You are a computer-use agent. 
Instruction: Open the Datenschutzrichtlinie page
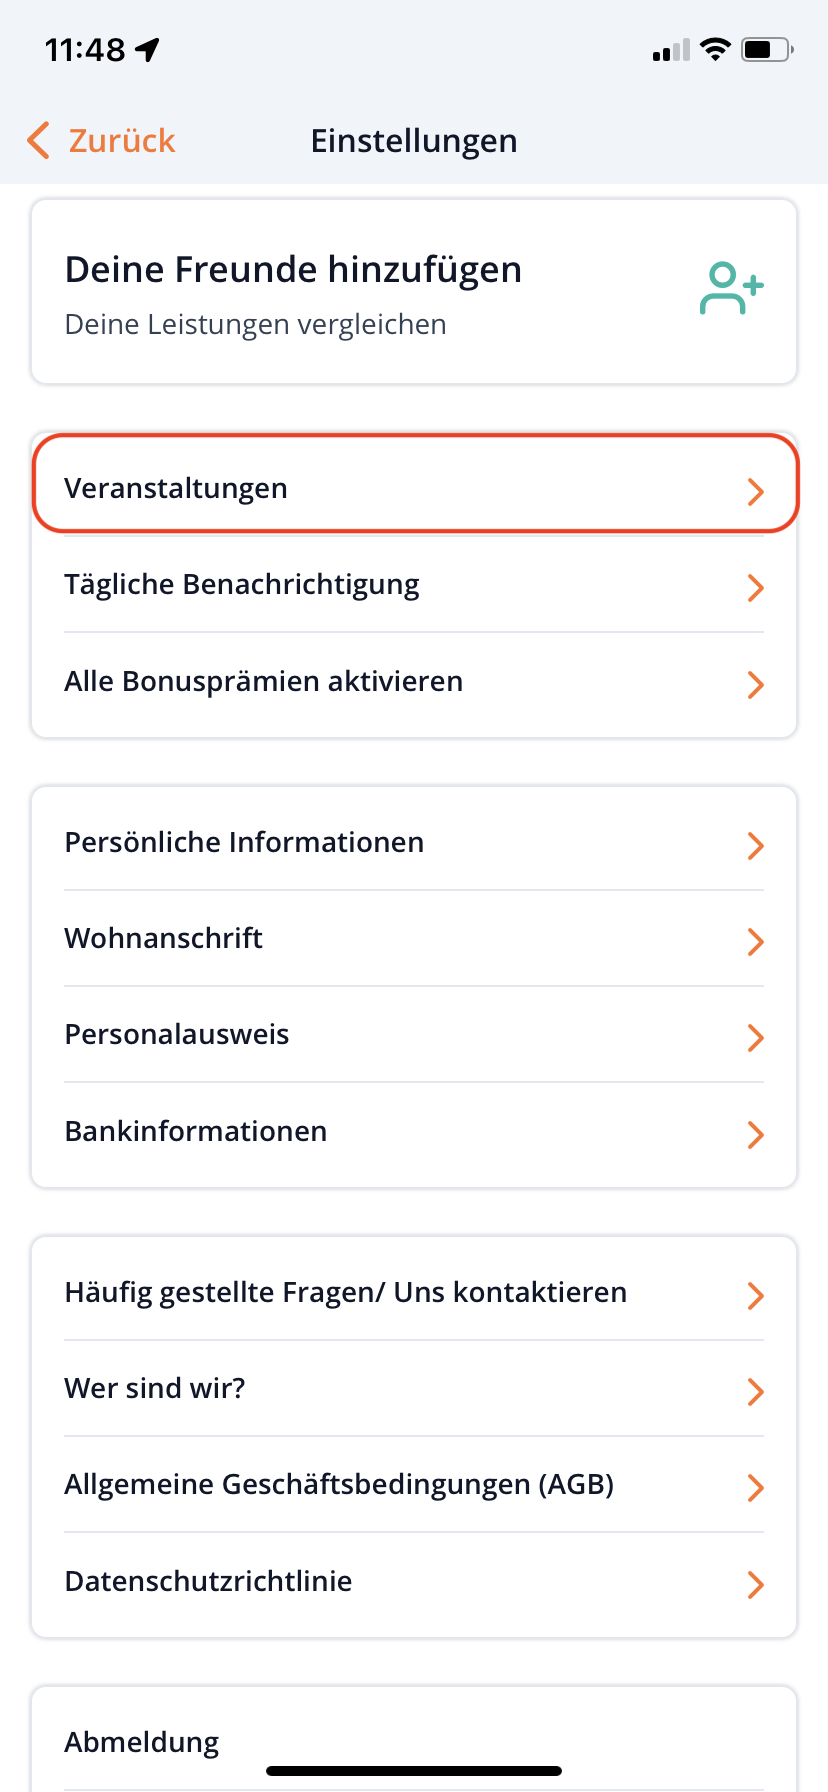coord(208,1582)
